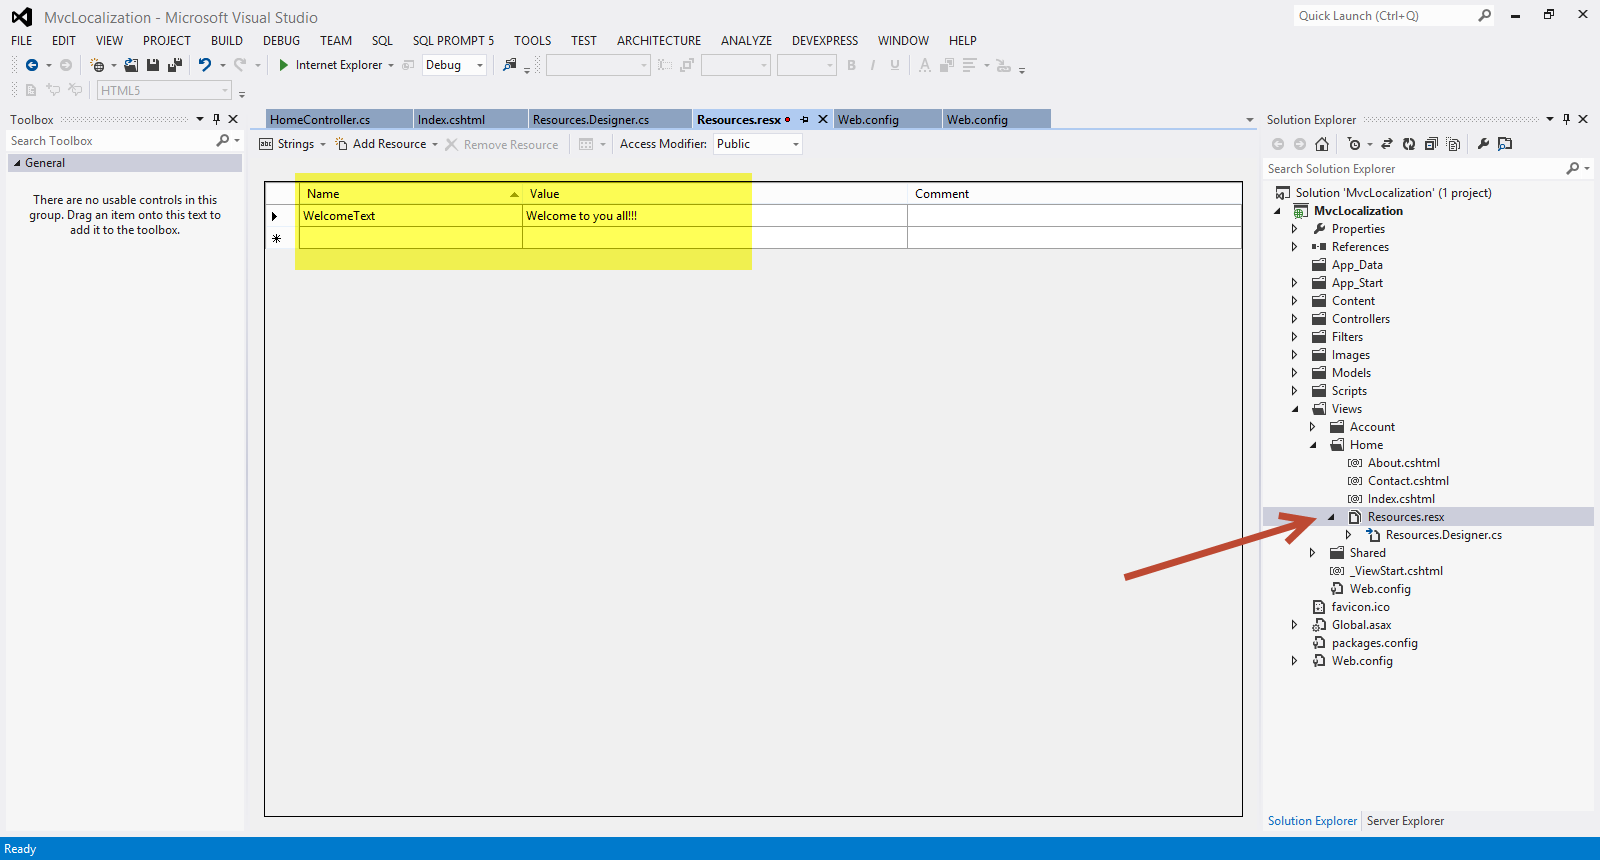Screen dimensions: 1600x860
Task: Select About.cshtml in Solution Explorer
Action: click(1404, 463)
